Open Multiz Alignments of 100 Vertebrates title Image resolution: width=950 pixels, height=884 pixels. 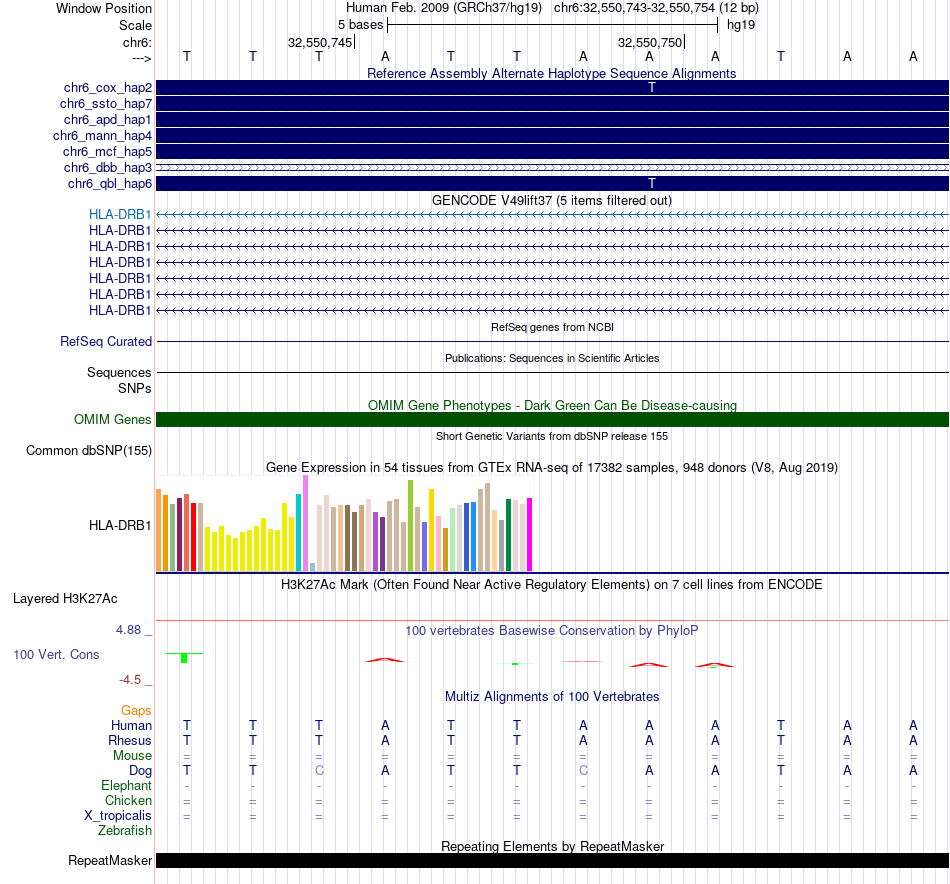tap(552, 697)
